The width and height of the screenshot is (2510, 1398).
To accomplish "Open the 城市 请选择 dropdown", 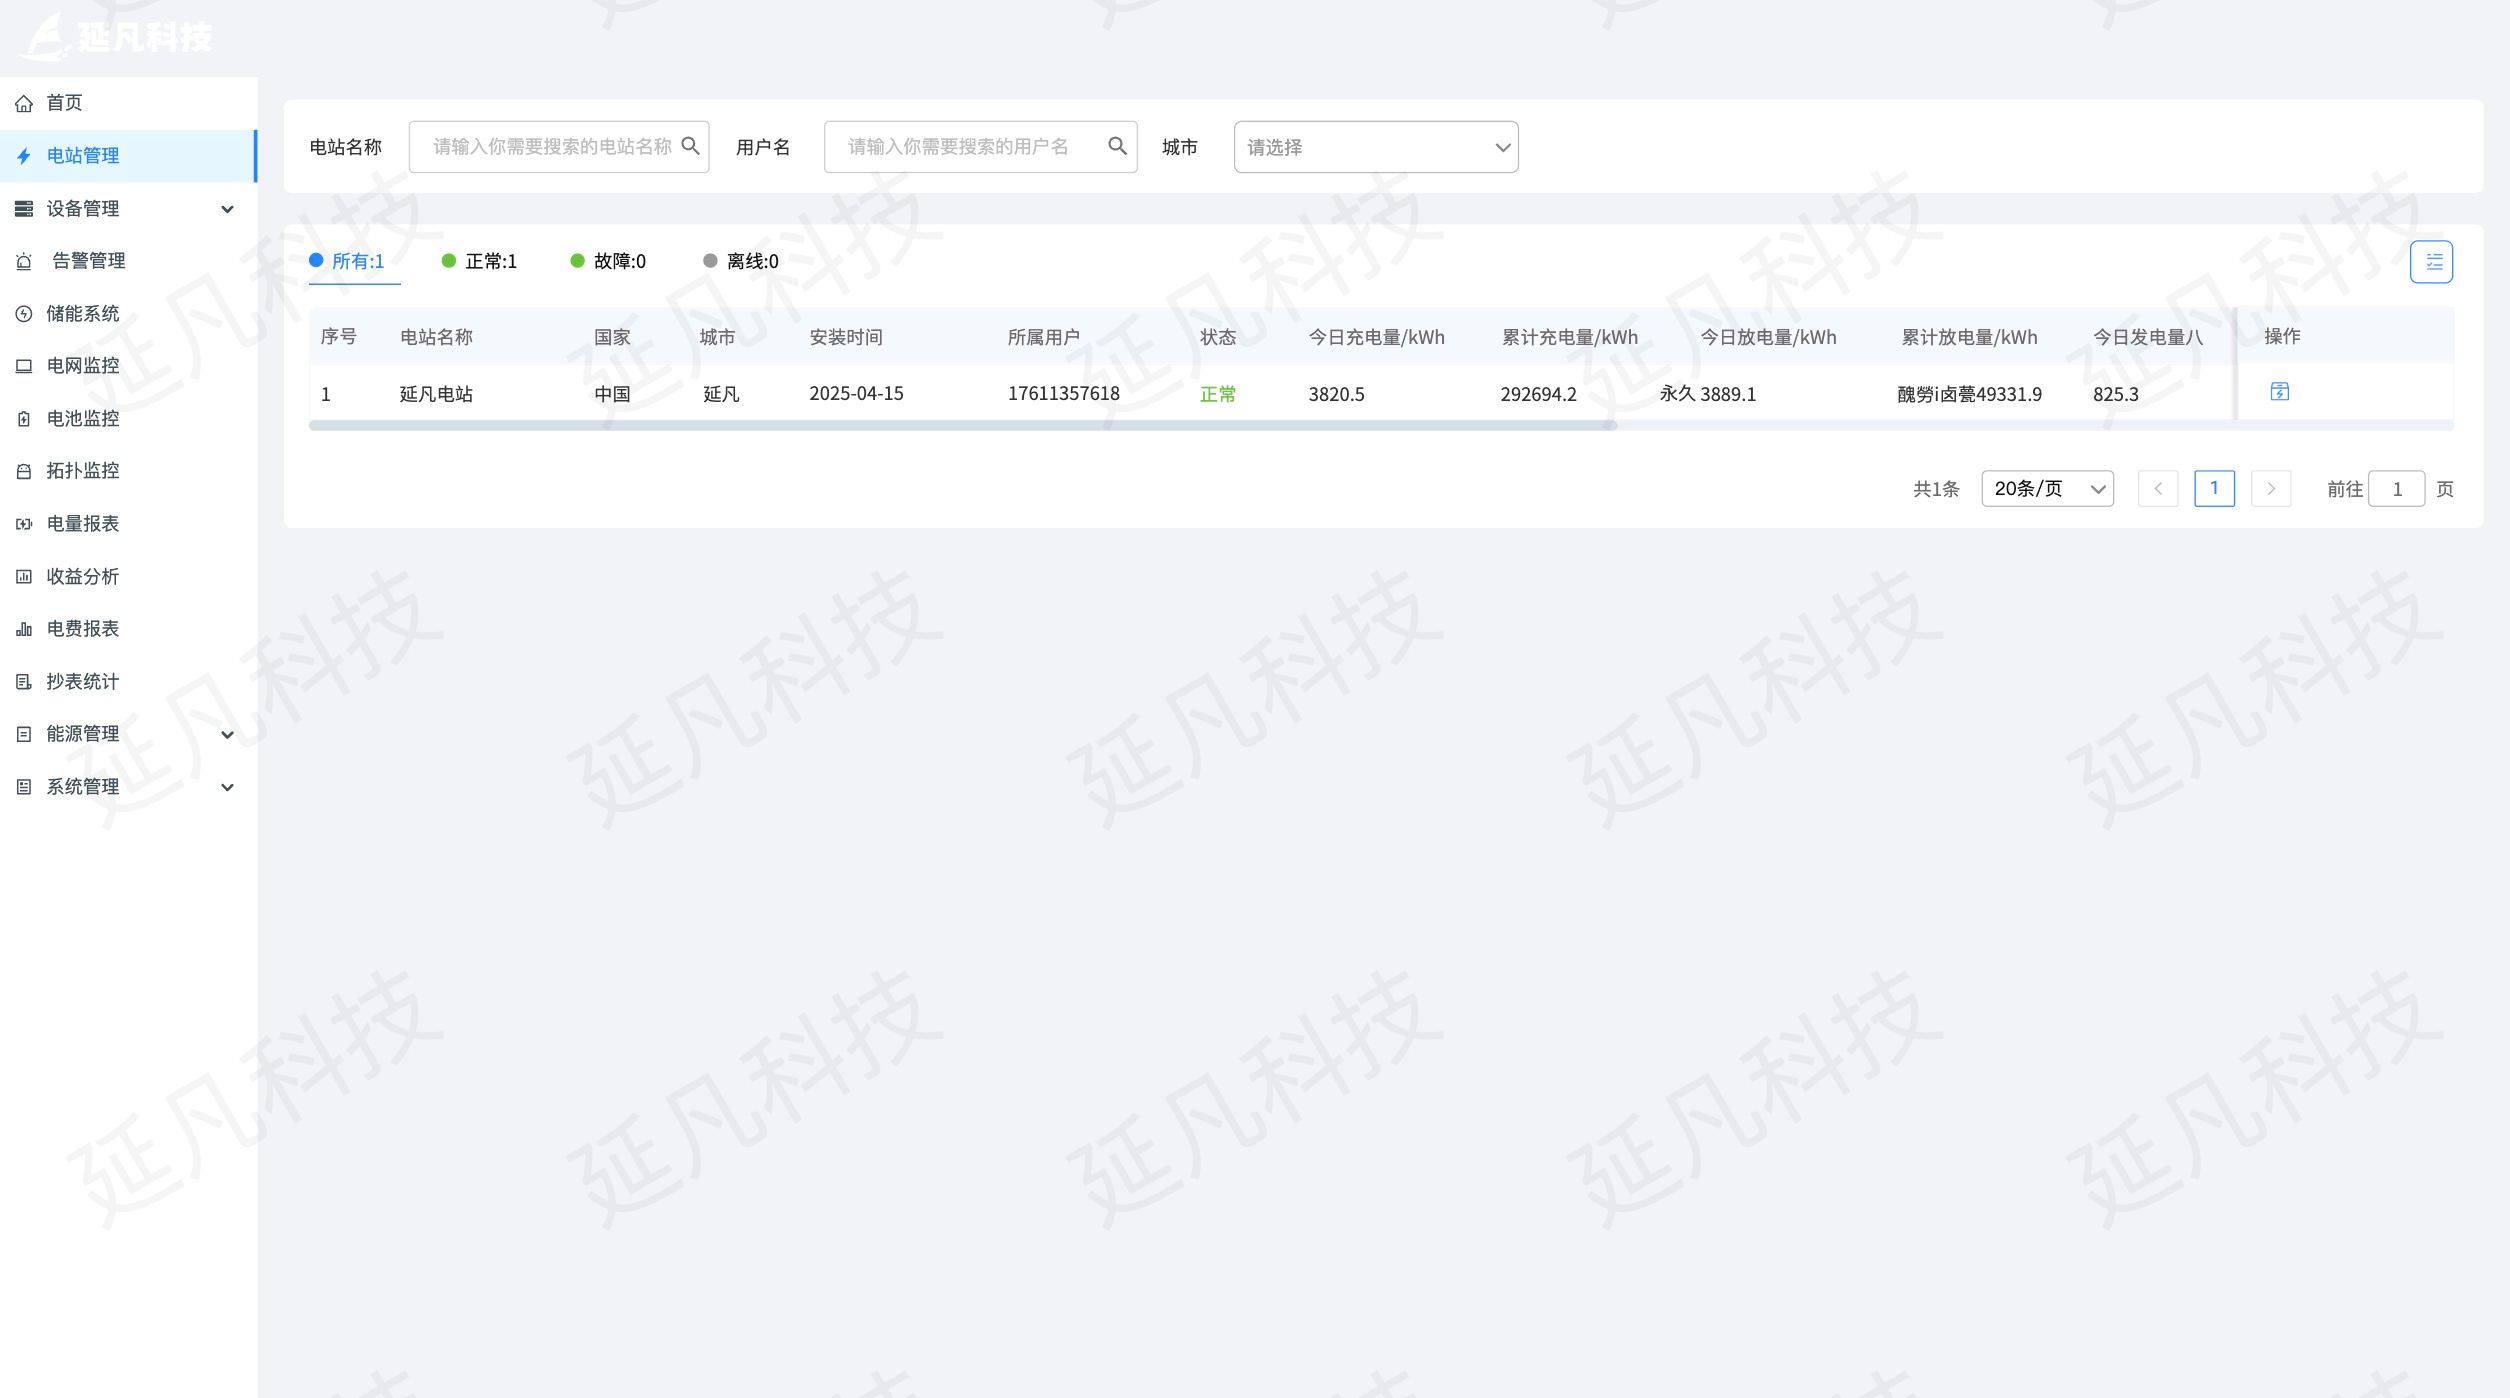I will coord(1375,147).
